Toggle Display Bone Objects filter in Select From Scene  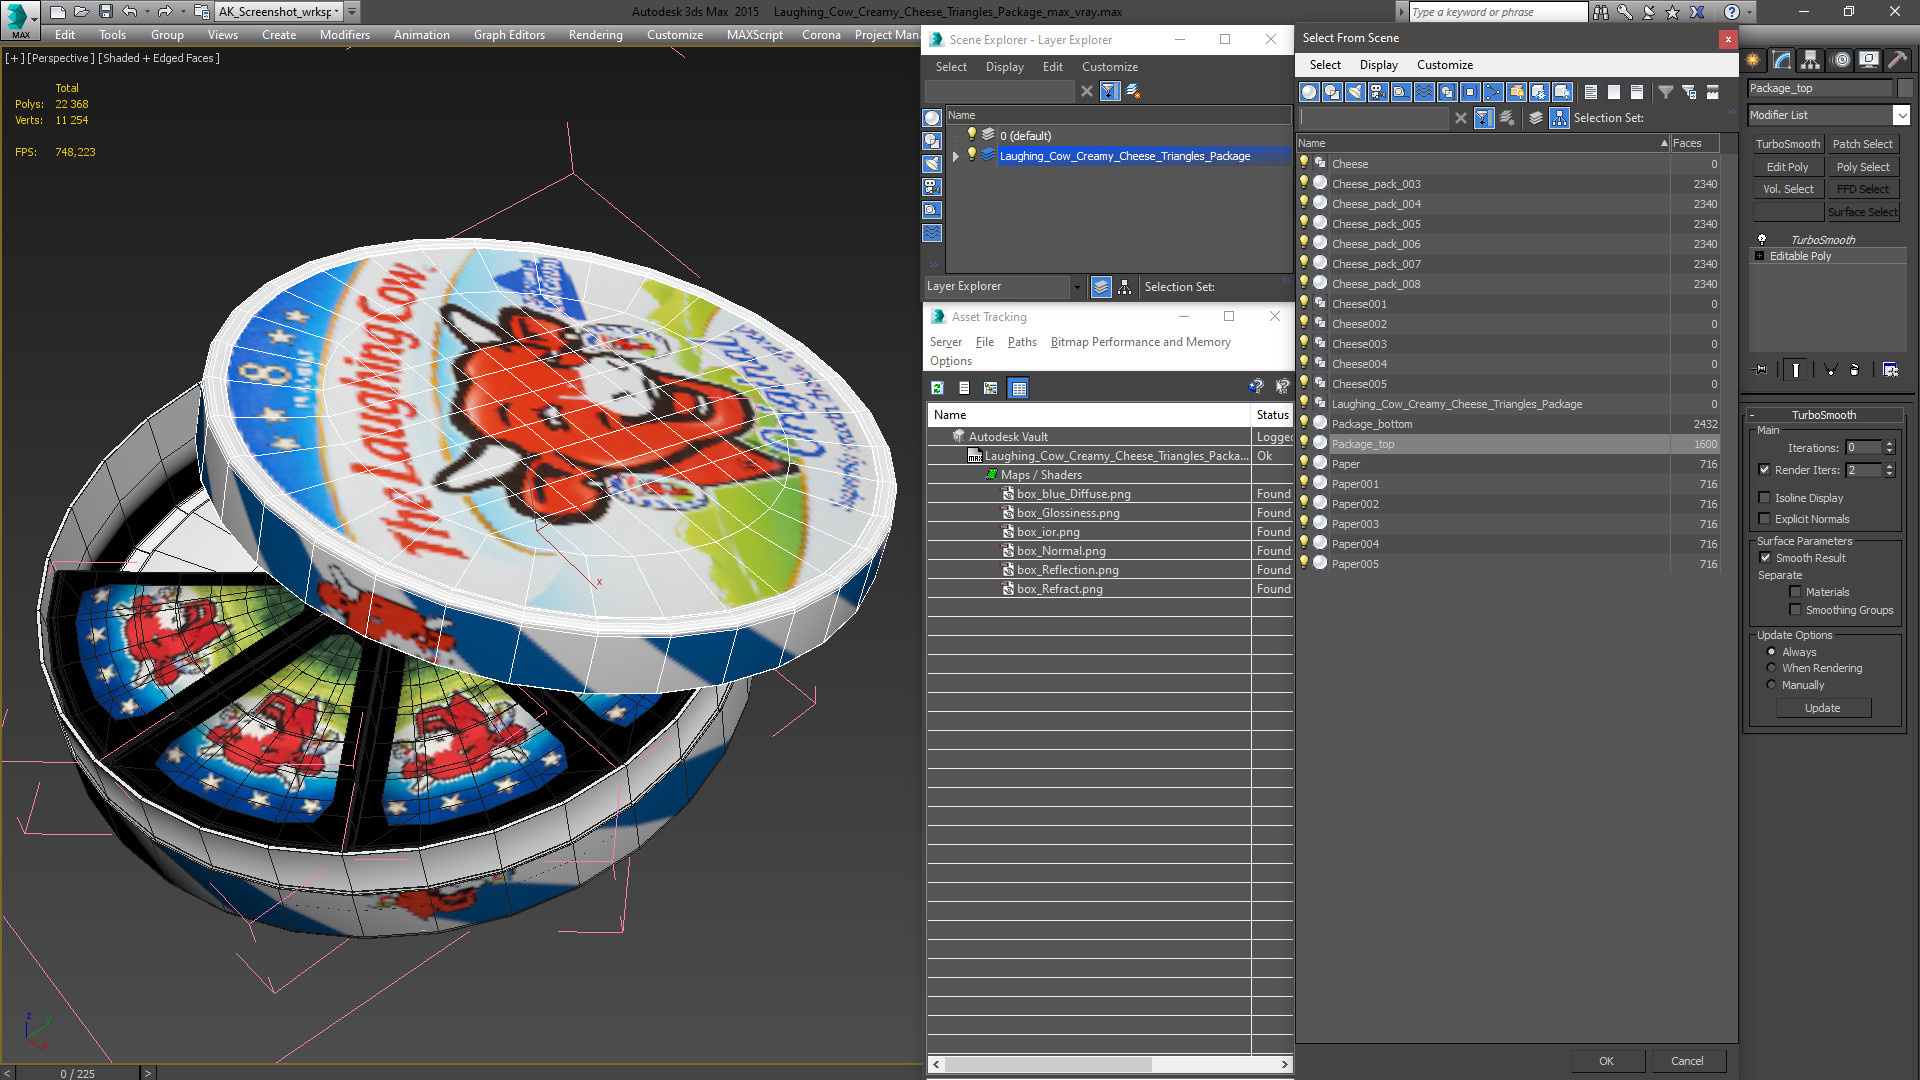1493,92
